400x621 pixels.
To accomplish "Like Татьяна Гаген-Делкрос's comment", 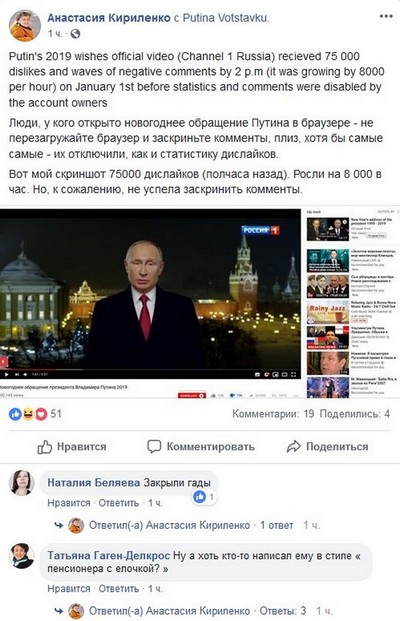I will 69,589.
